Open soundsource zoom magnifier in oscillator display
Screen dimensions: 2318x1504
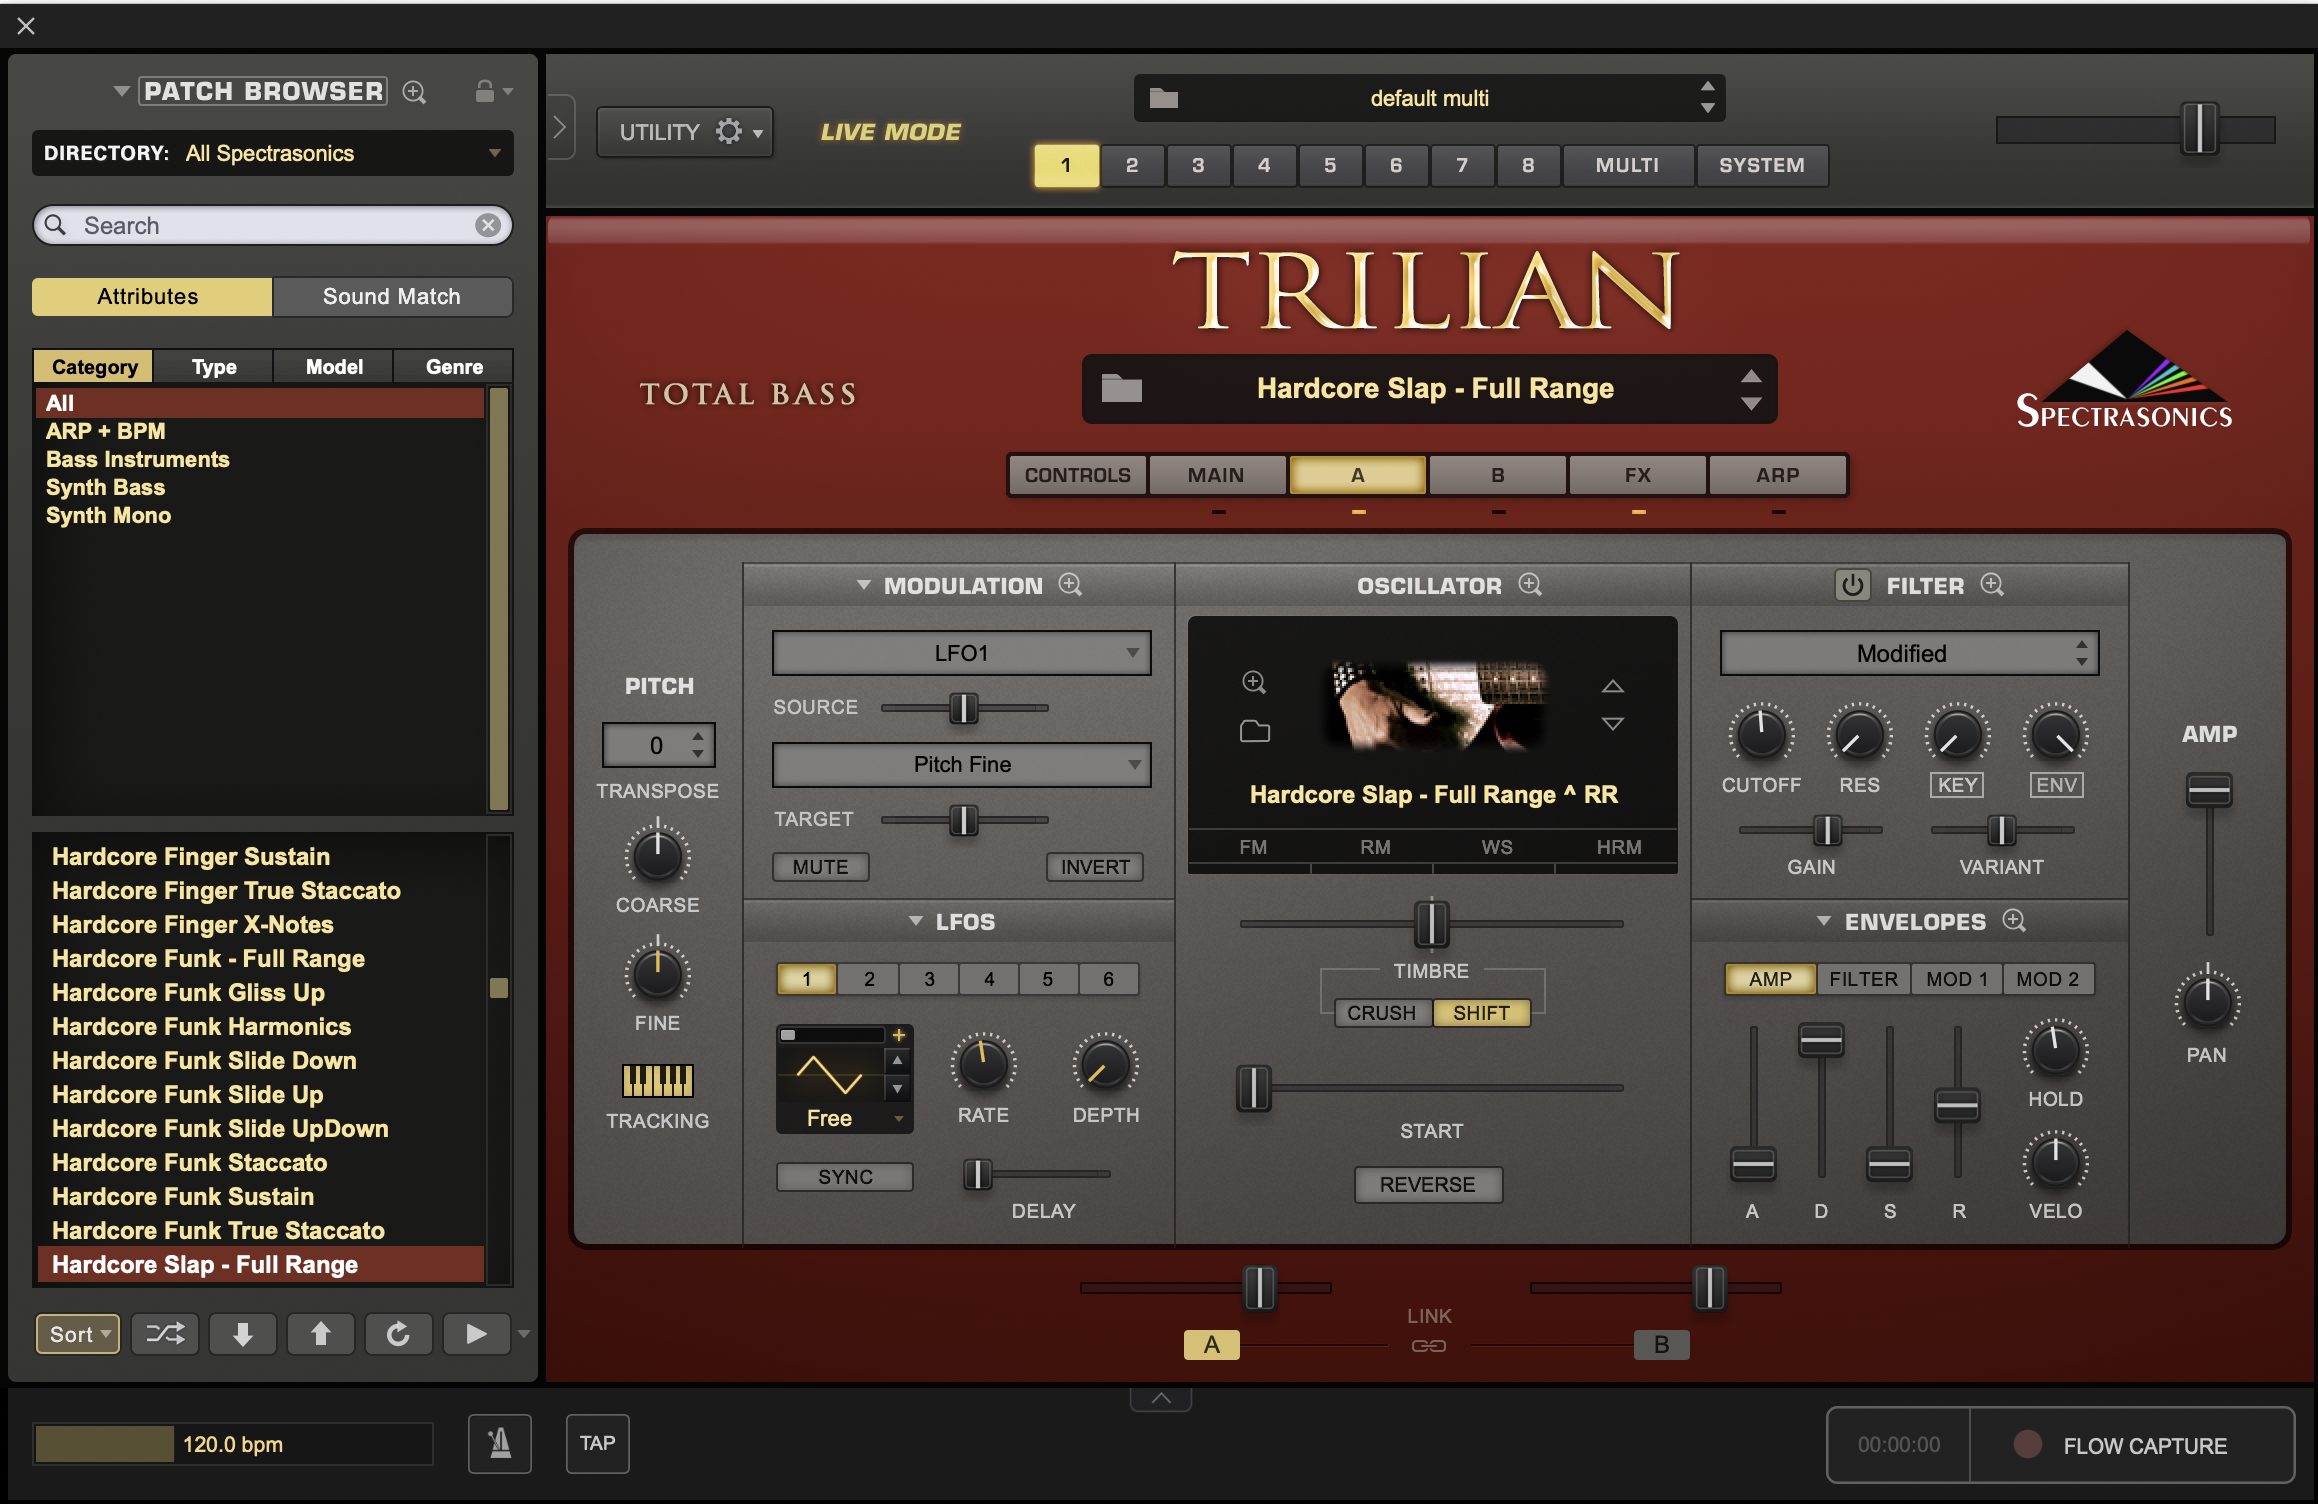pyautogui.click(x=1254, y=682)
